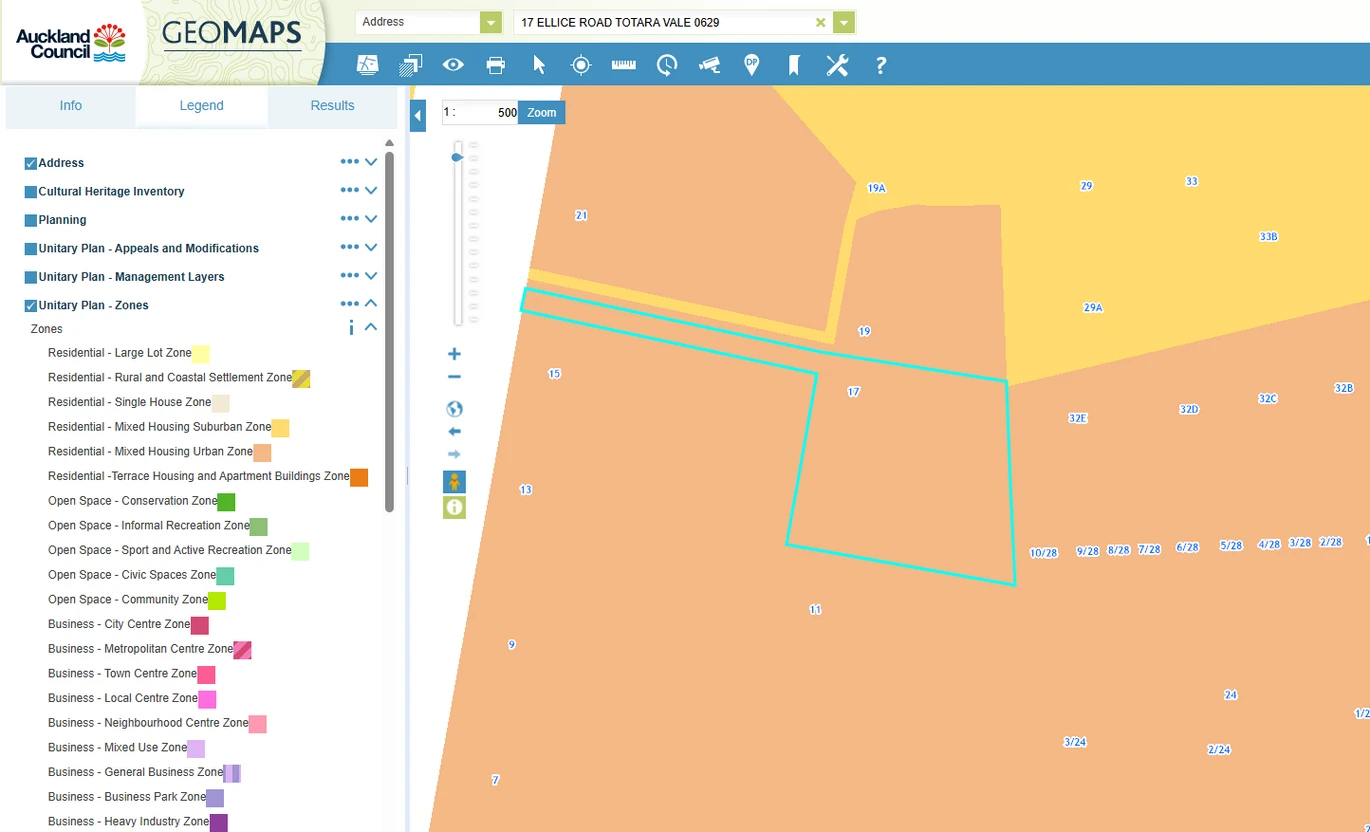The height and width of the screenshot is (832, 1370).
Task: Click the locate target crosshair icon
Action: click(581, 65)
